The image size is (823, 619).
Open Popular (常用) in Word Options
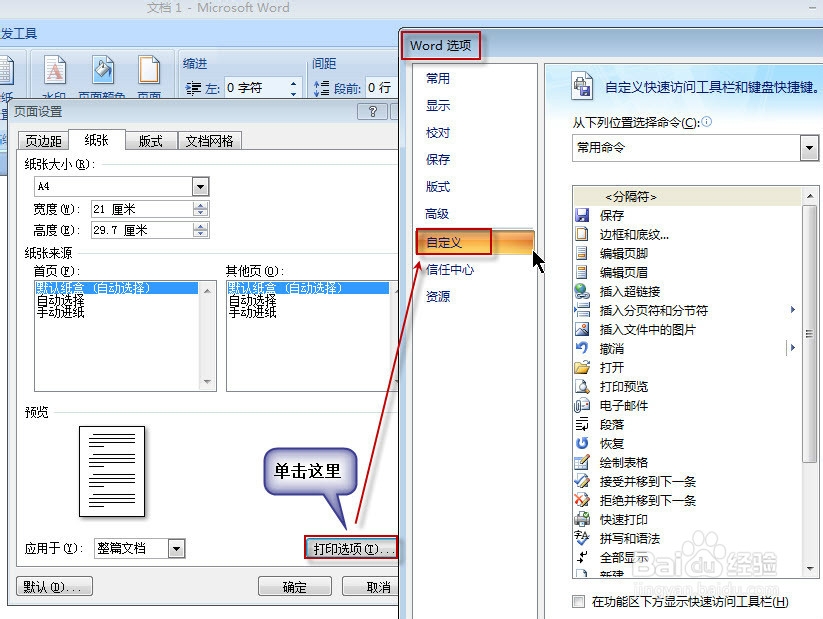coord(438,78)
